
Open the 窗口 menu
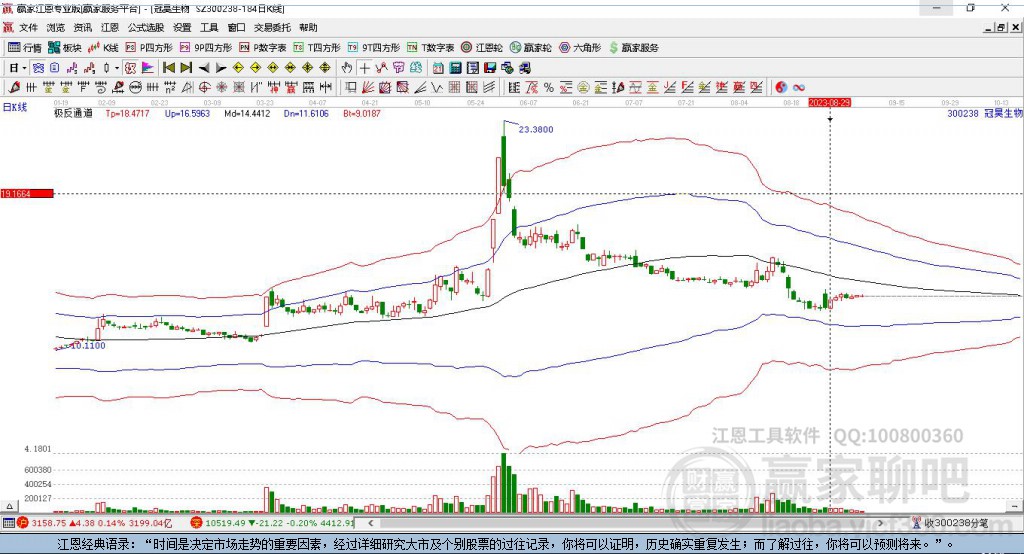click(x=236, y=27)
